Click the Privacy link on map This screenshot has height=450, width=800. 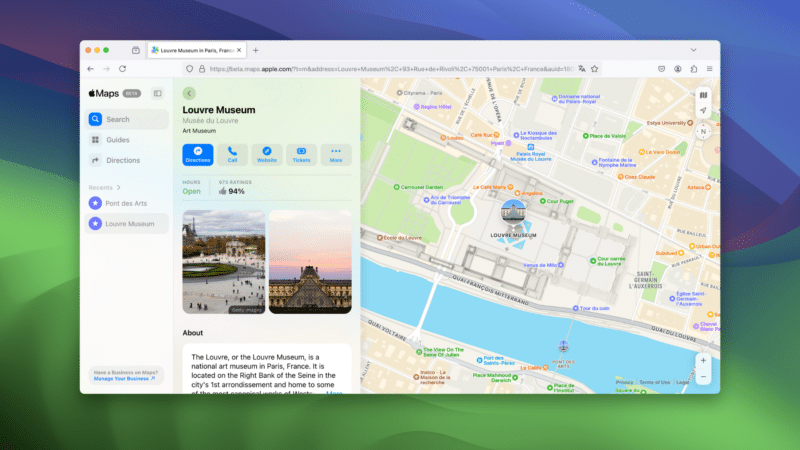(x=624, y=382)
